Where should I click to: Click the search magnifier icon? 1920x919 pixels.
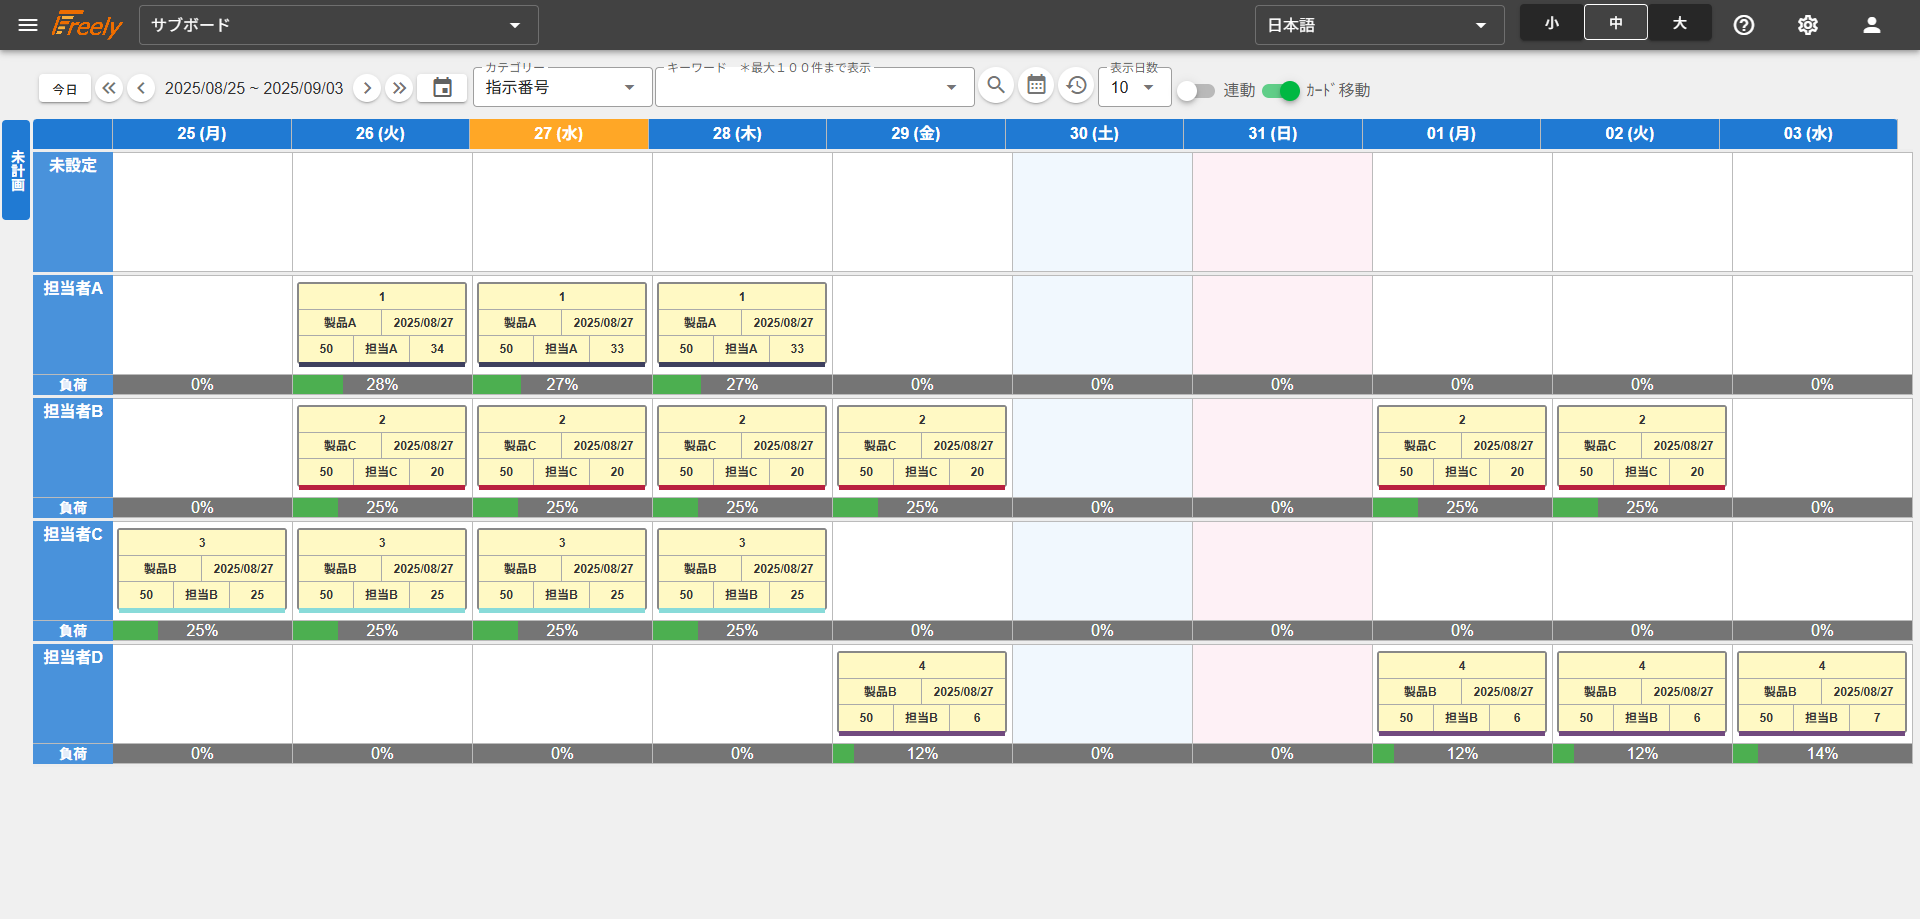click(995, 86)
